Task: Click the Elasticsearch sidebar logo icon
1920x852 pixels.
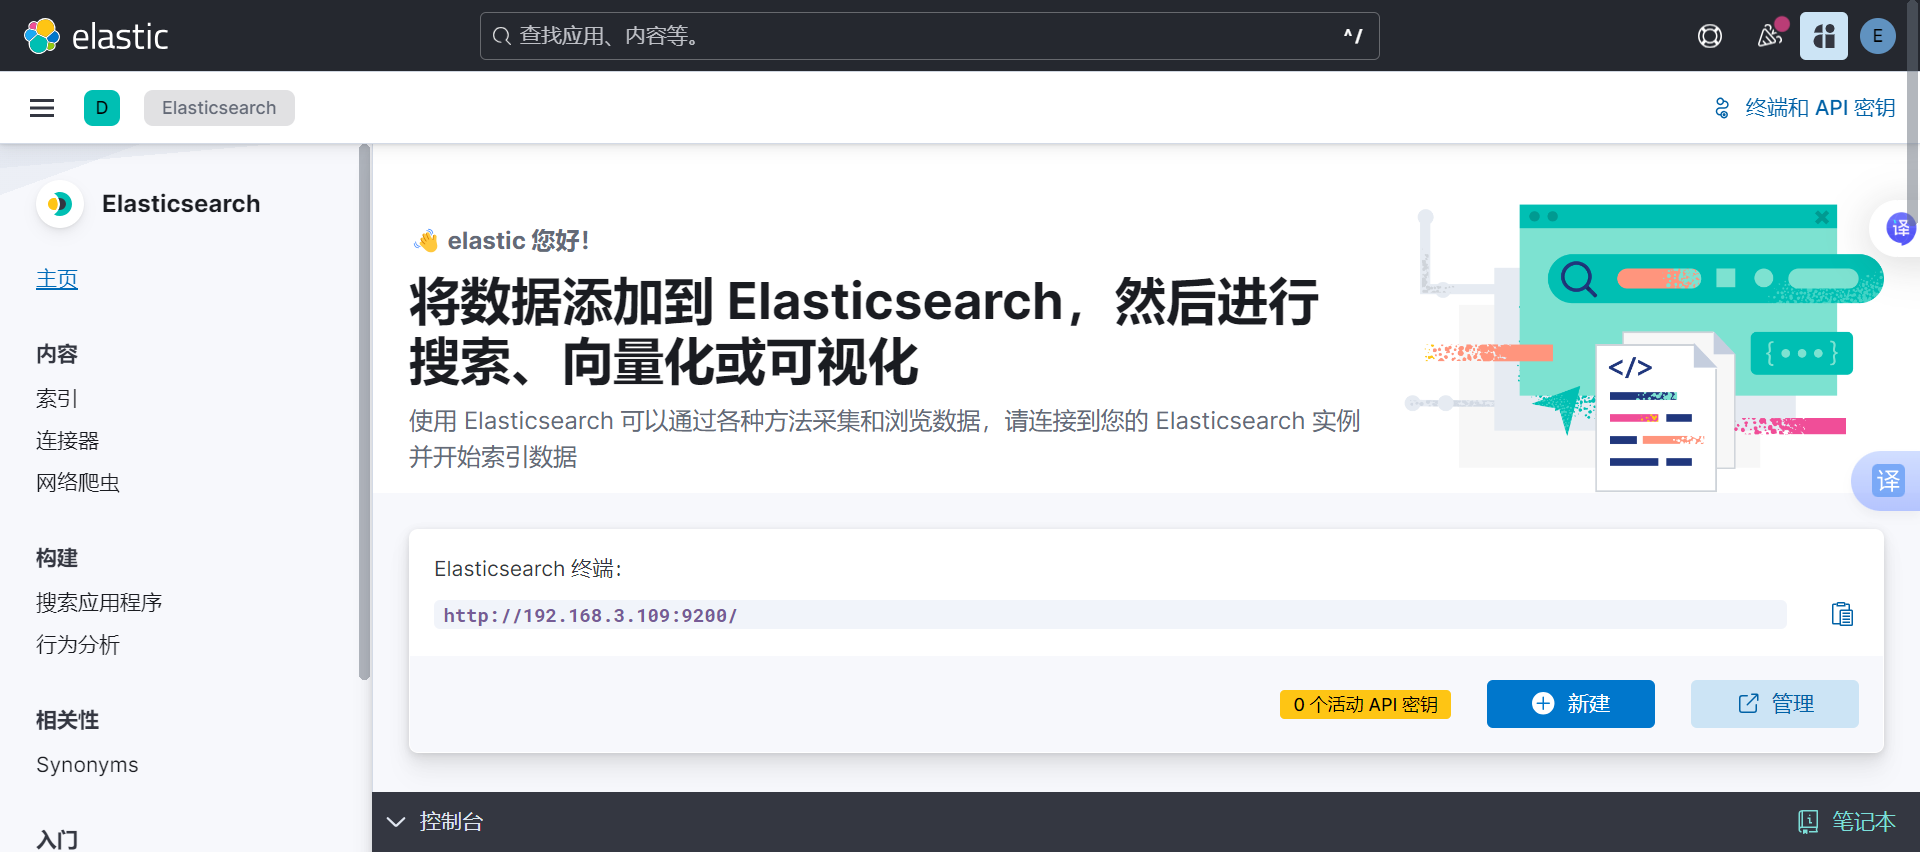Action: pyautogui.click(x=60, y=204)
